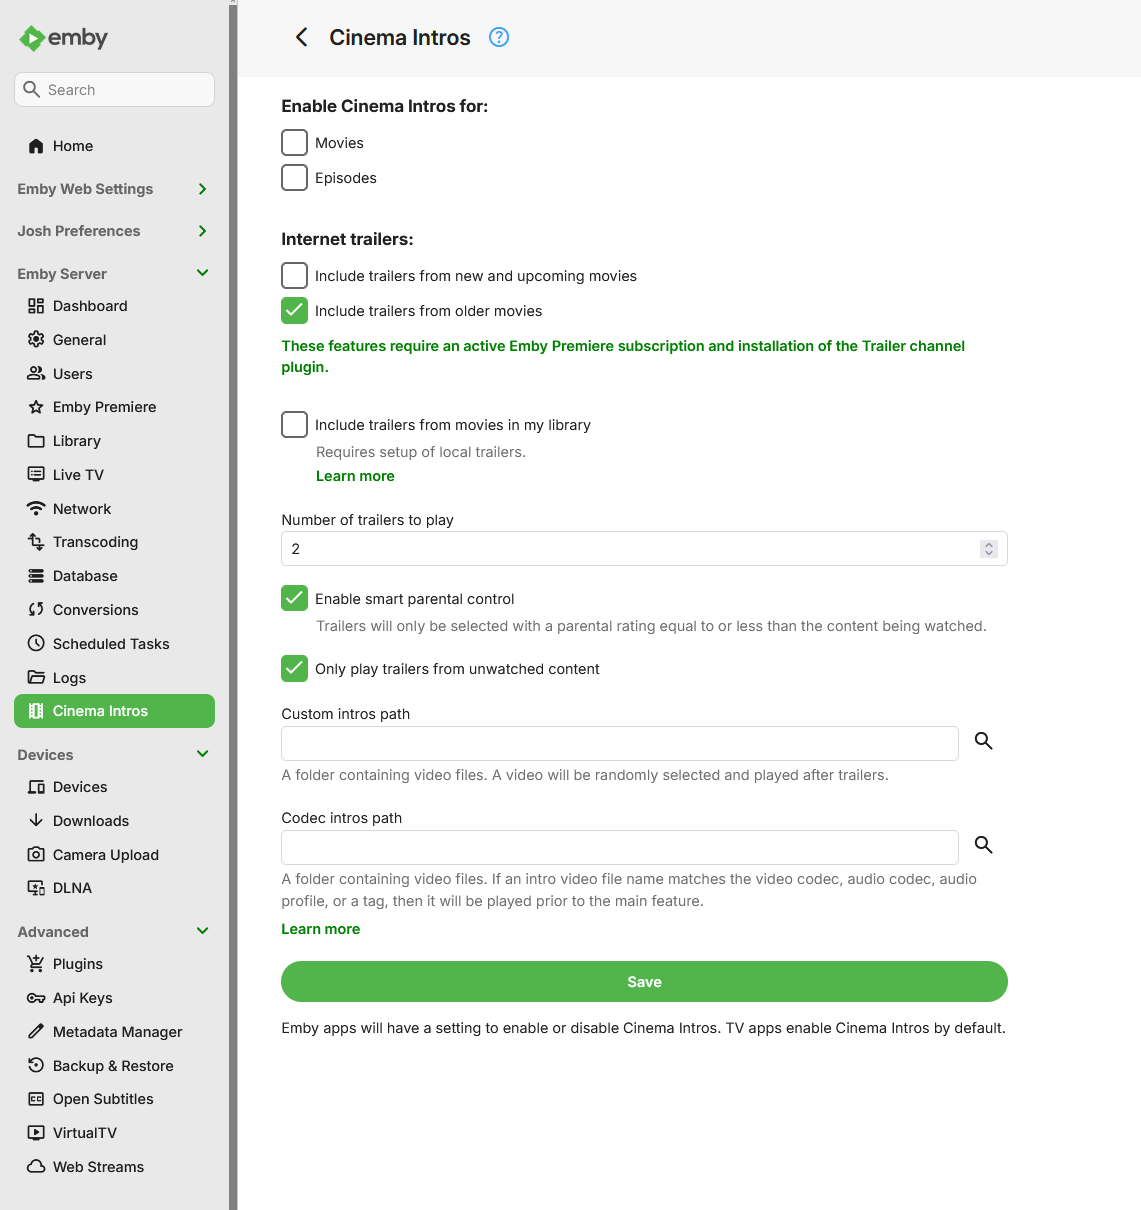Click the green Save button
The image size is (1141, 1210).
click(x=644, y=982)
